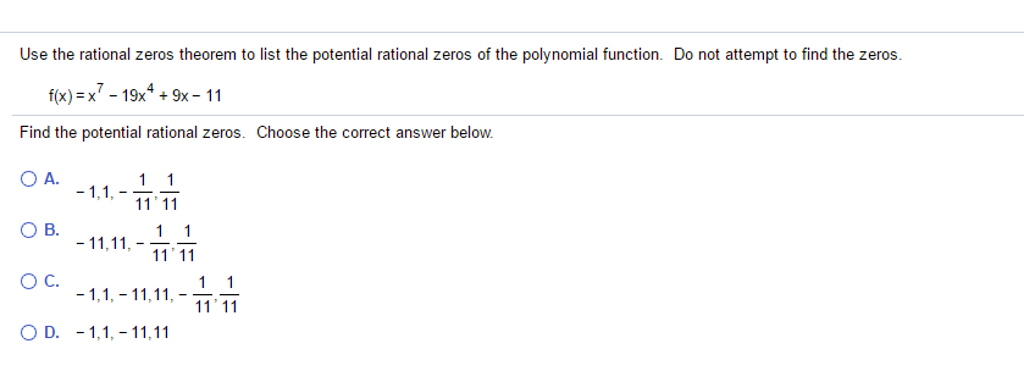Viewport: 1024px width, 371px height.
Task: Click 'Find the potential rational zeros' text
Action: coord(133,133)
